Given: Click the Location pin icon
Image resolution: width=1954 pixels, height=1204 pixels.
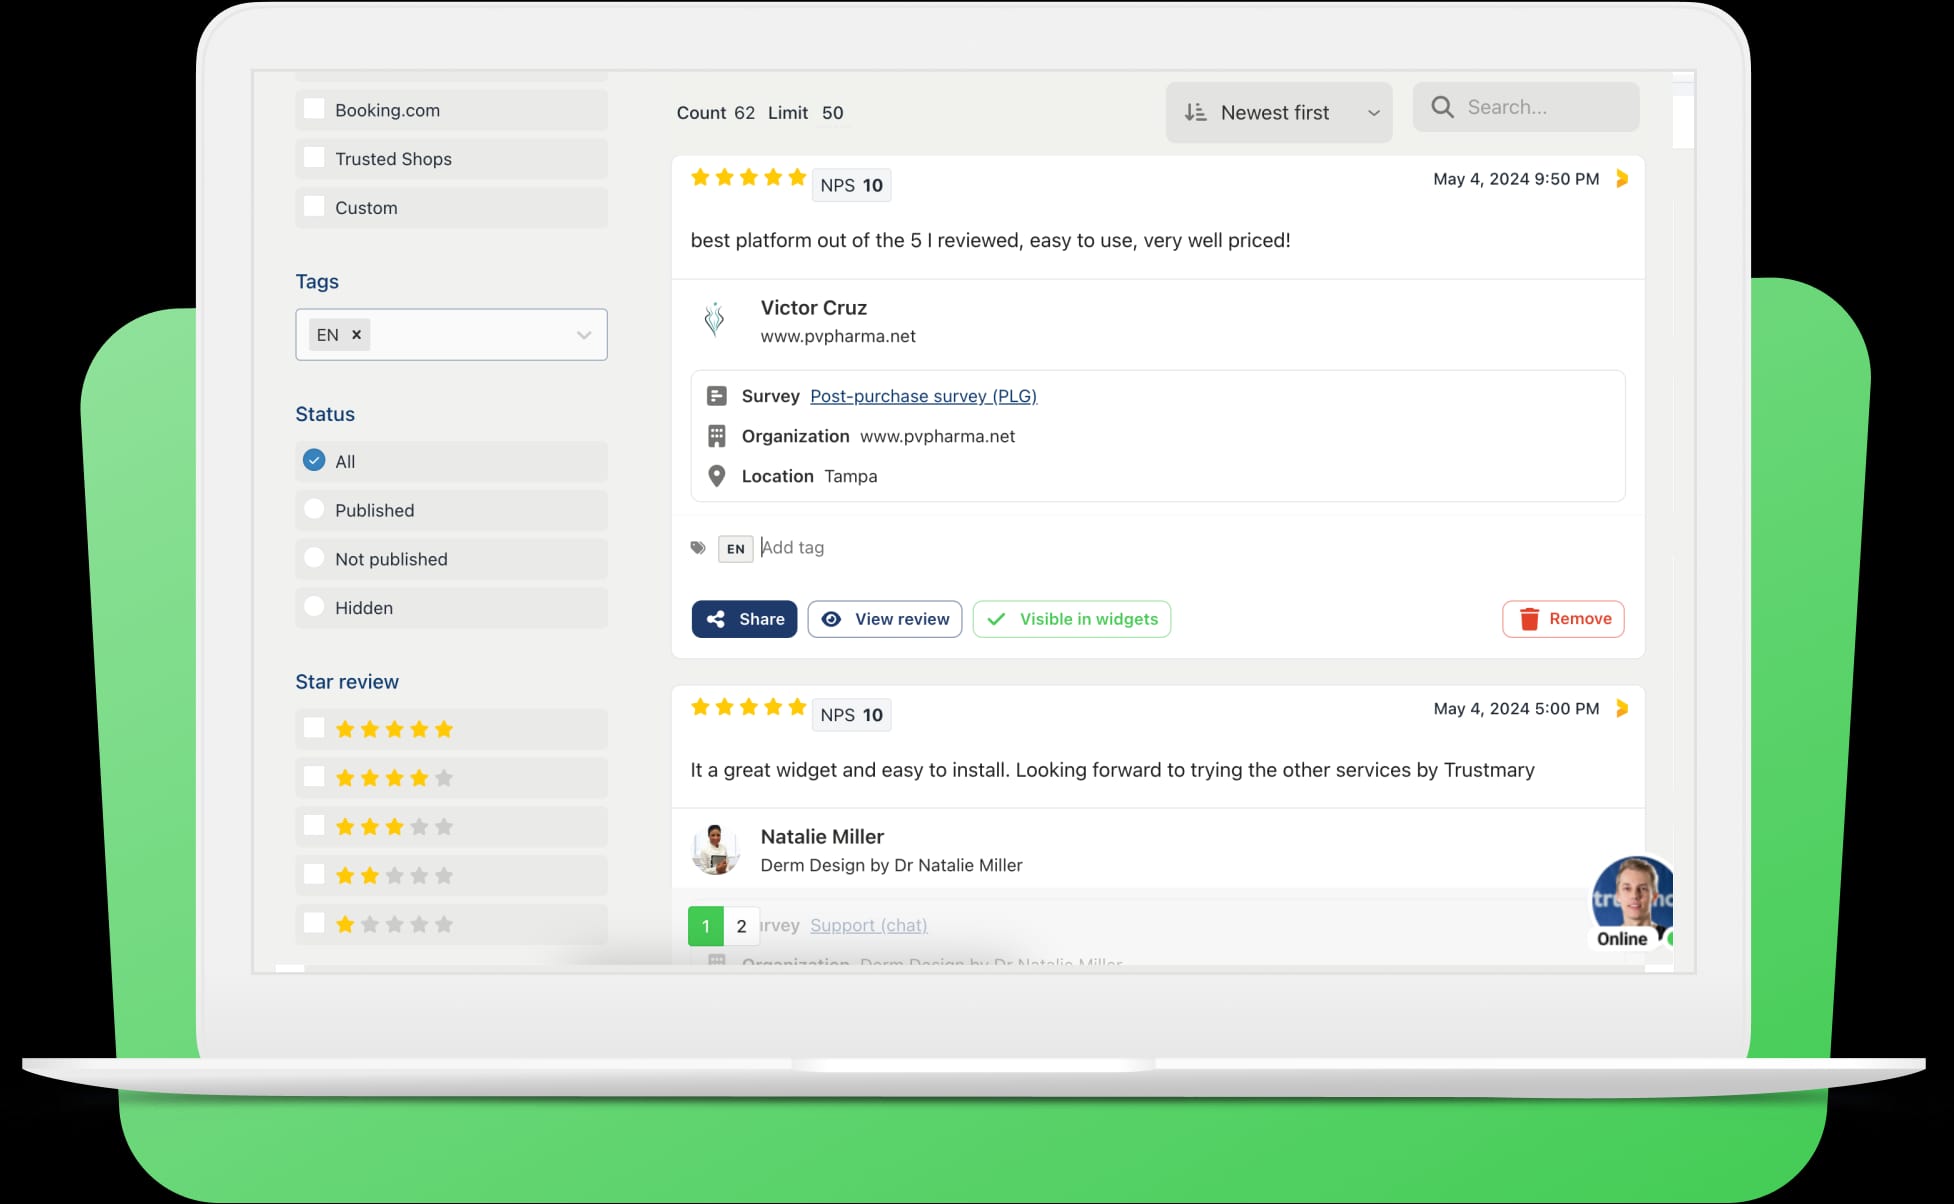Looking at the screenshot, I should pos(717,476).
